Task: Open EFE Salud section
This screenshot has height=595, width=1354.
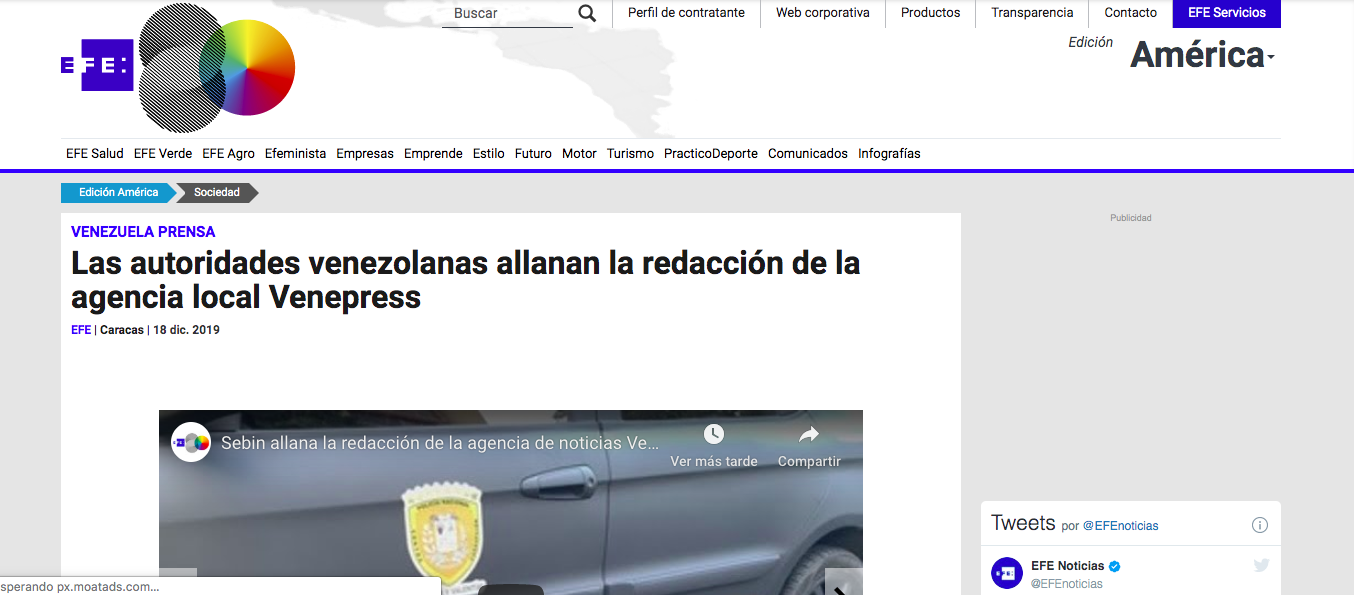Action: point(95,154)
